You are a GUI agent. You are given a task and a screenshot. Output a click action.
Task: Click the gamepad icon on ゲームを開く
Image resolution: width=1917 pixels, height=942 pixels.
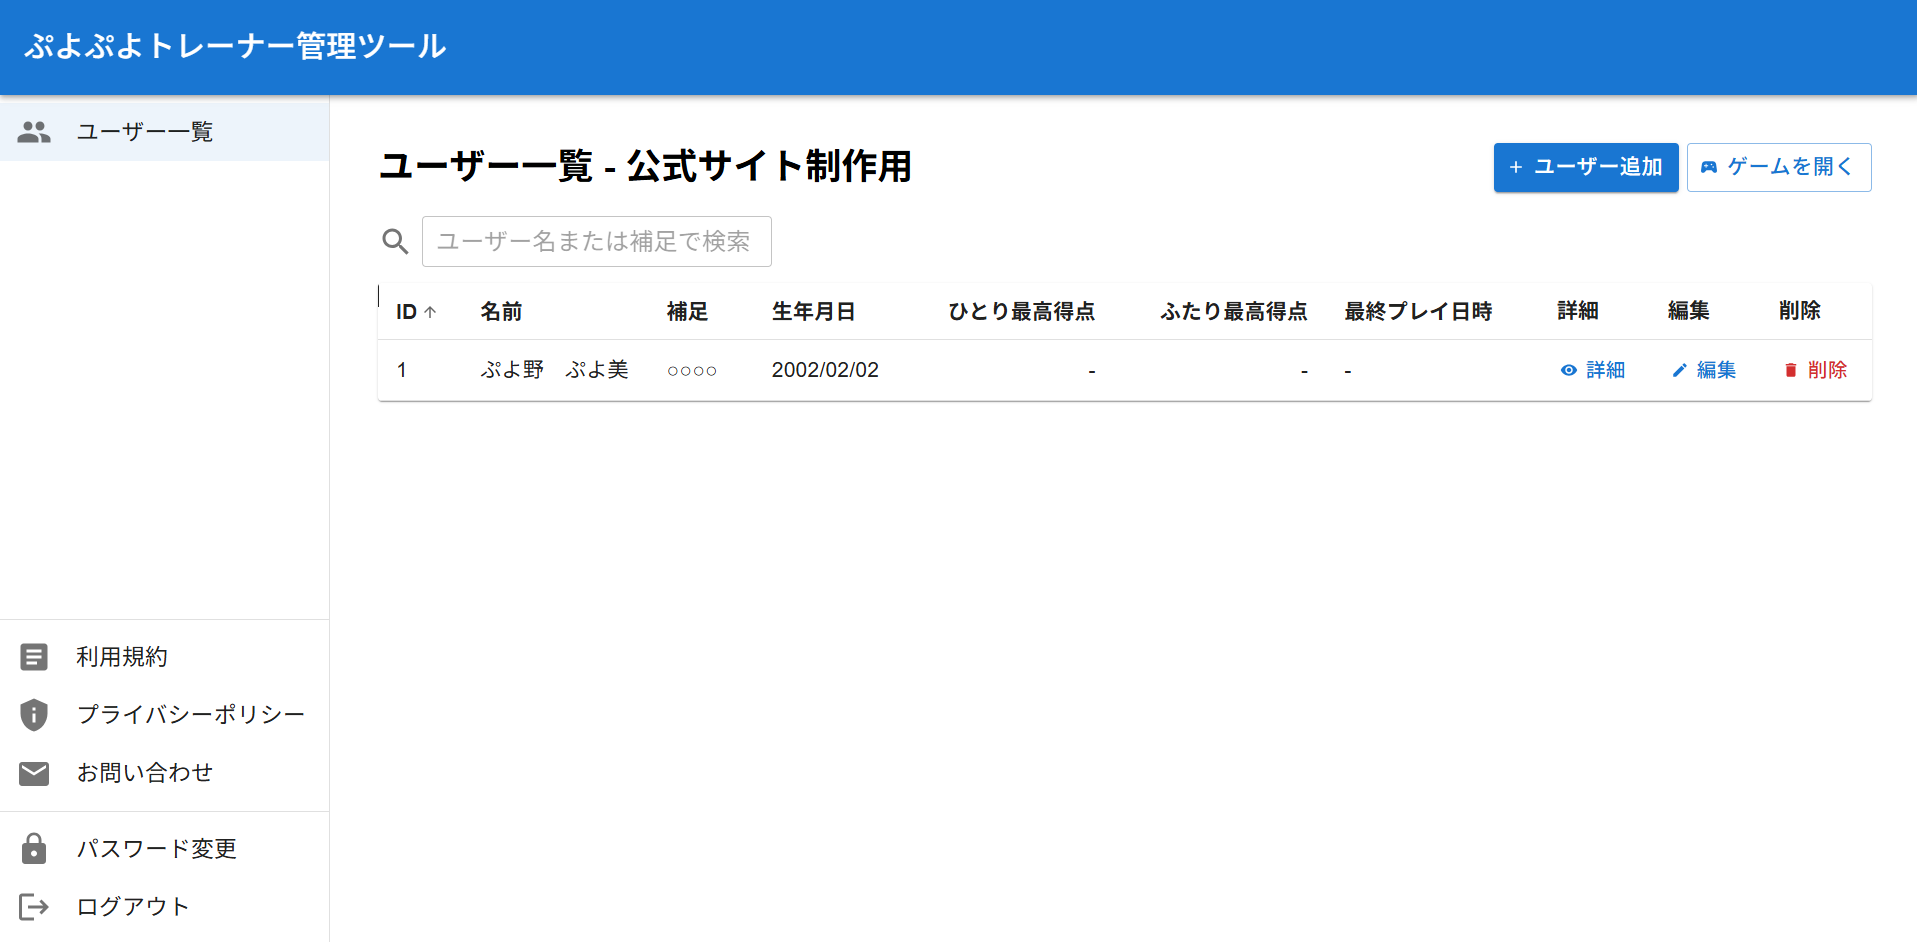(1709, 167)
